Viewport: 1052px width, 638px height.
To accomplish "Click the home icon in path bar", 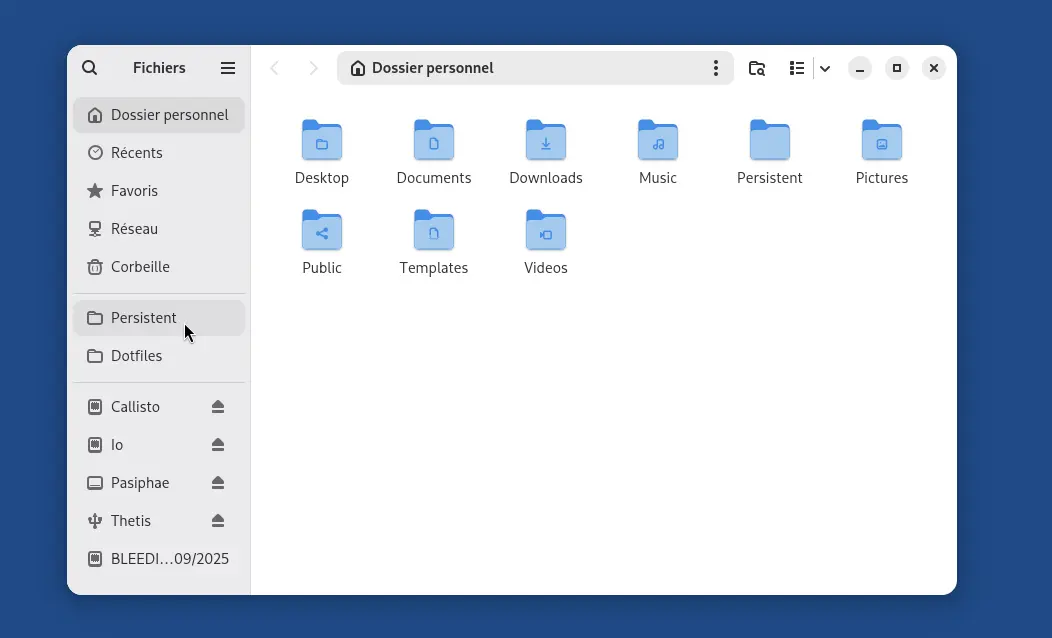I will tap(358, 68).
